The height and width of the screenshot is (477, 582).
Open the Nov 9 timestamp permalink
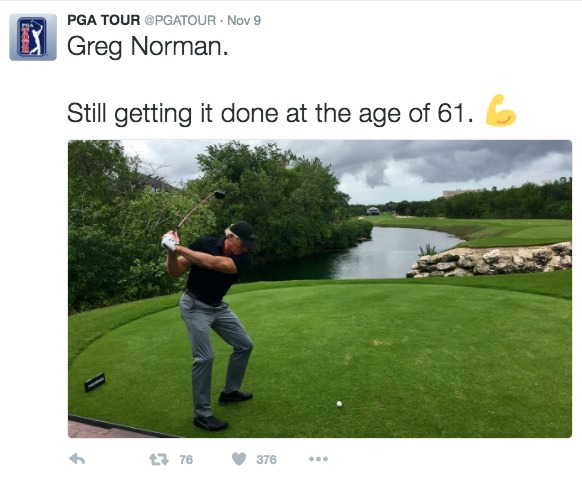pyautogui.click(x=244, y=20)
